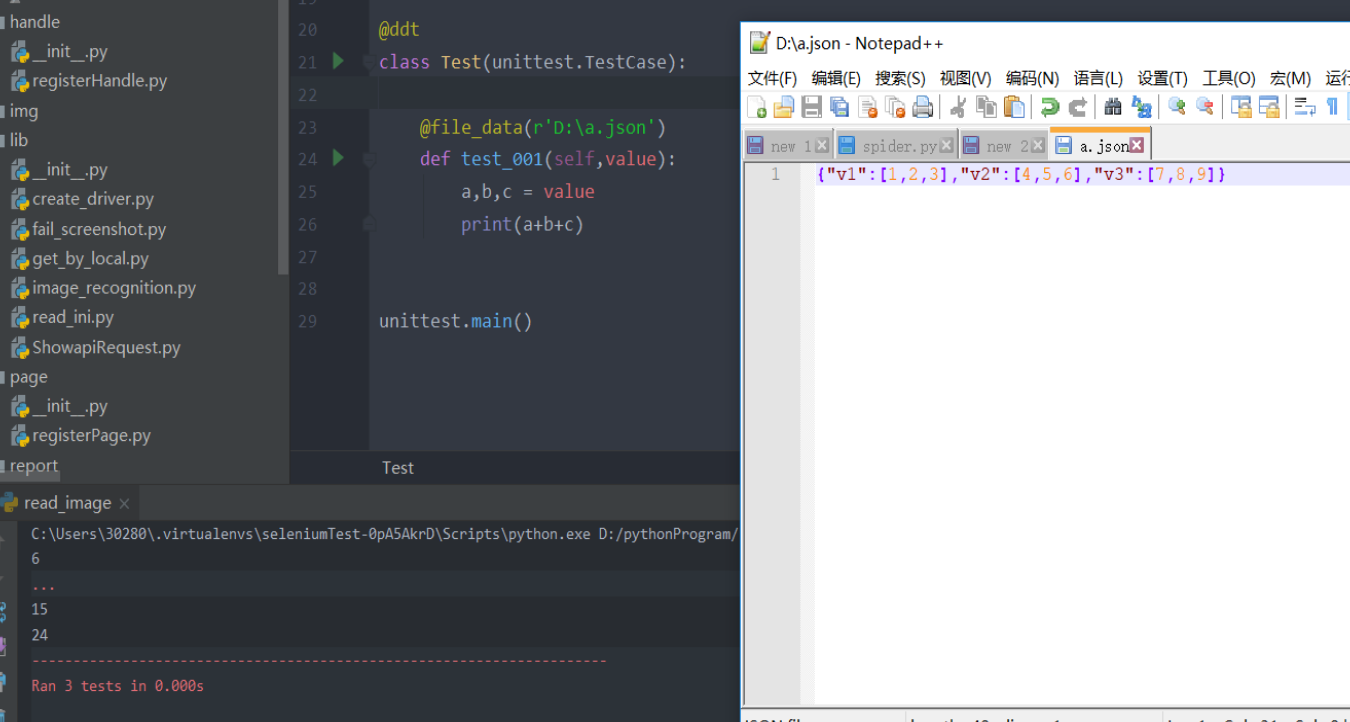Viewport: 1350px width, 722px height.
Task: Open the 编辑(E) menu
Action: click(x=836, y=78)
